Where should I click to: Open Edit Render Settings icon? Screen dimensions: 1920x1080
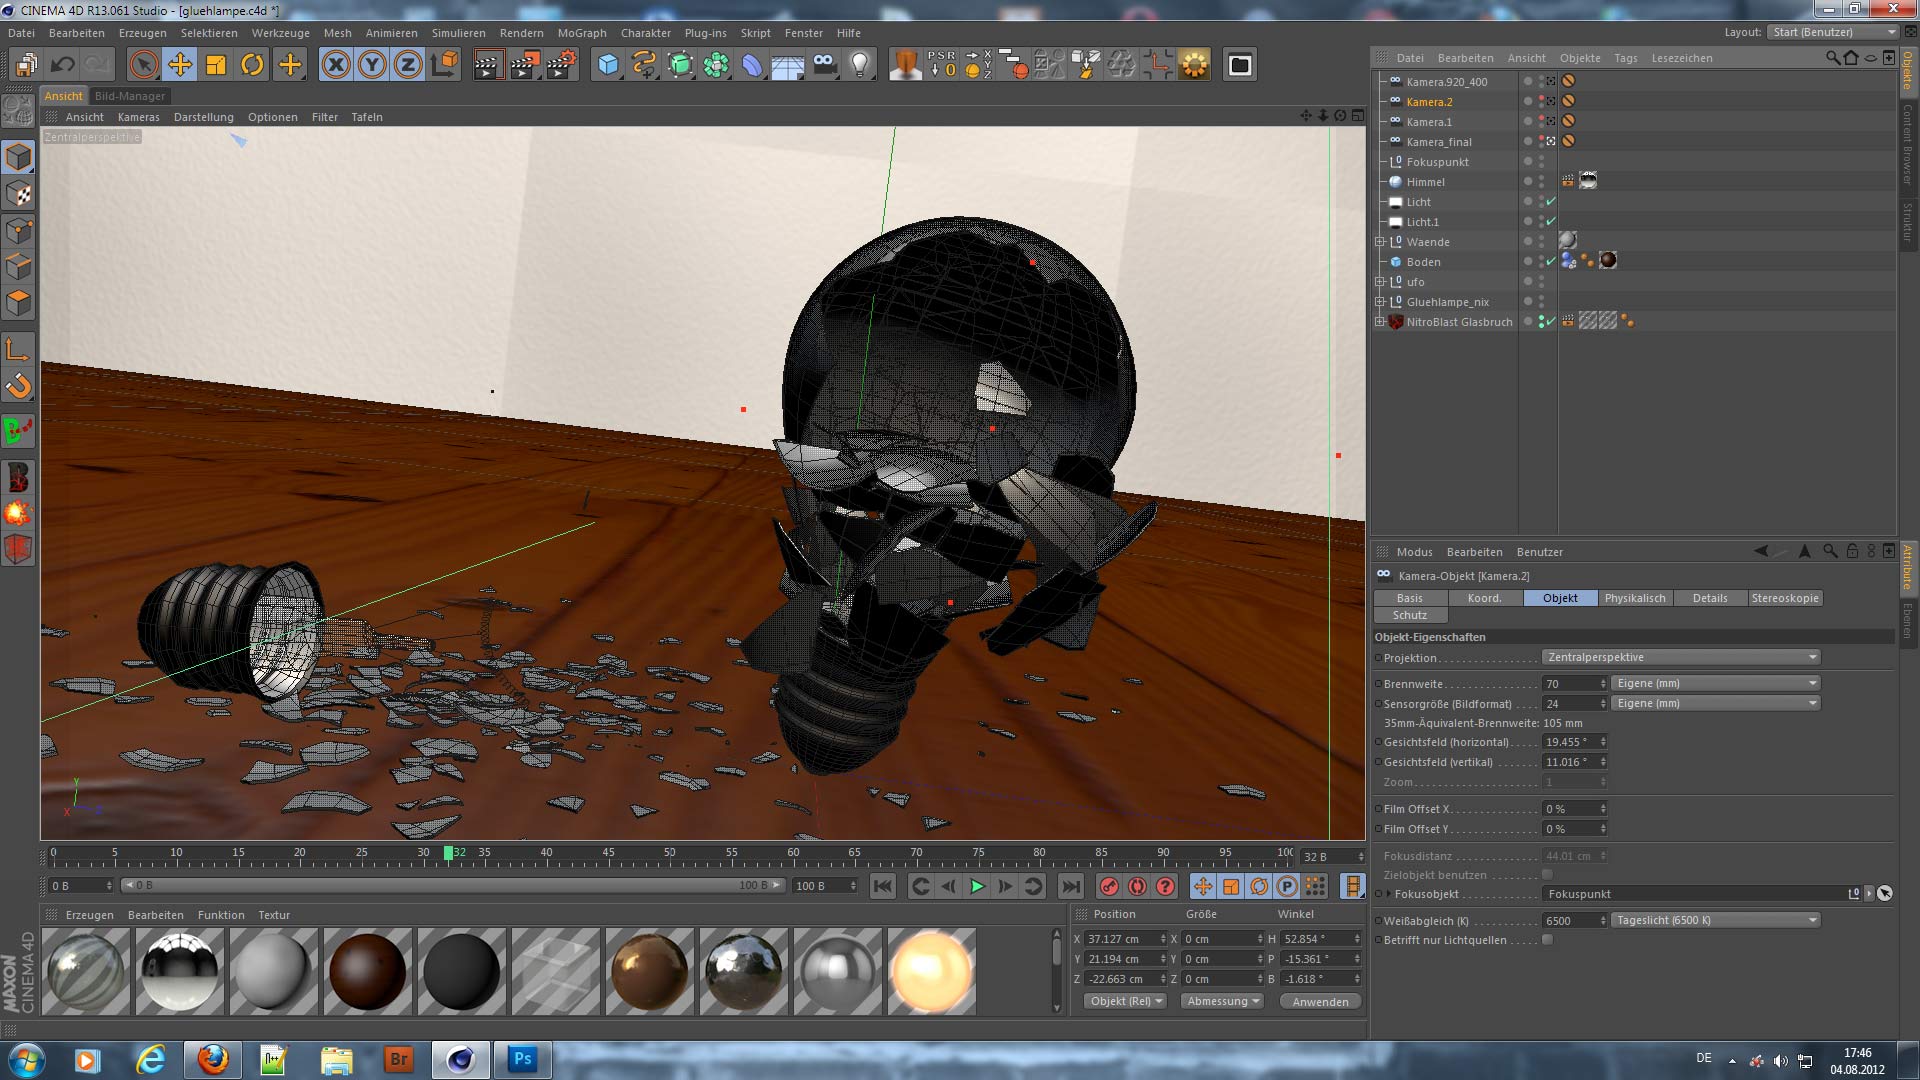[560, 65]
